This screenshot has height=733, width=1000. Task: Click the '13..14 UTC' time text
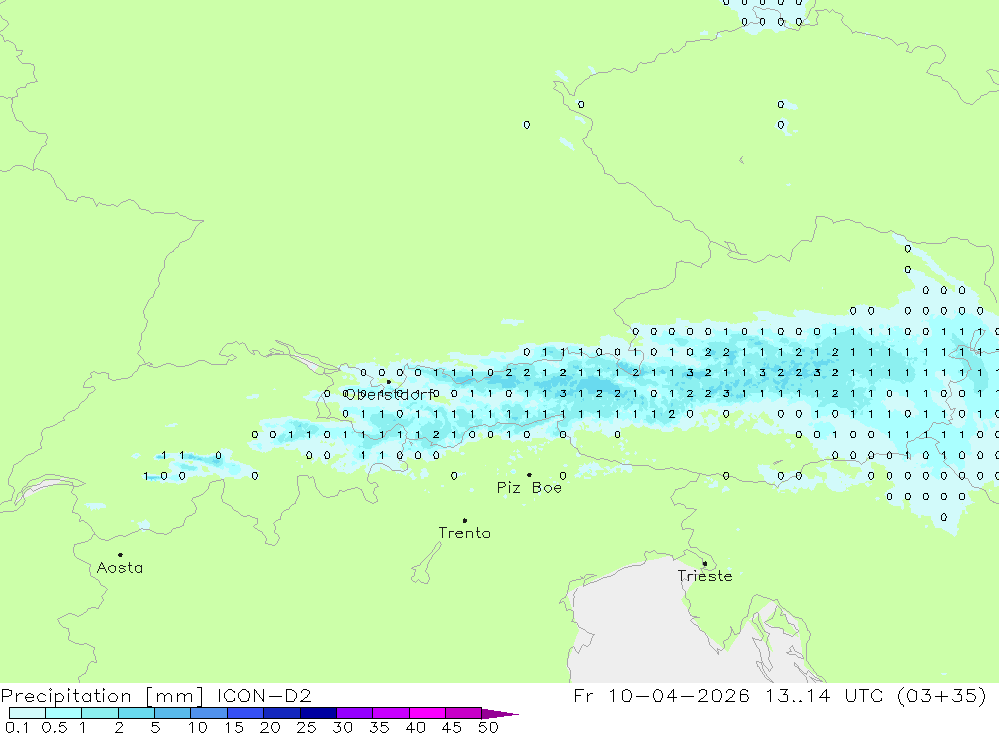tap(824, 695)
